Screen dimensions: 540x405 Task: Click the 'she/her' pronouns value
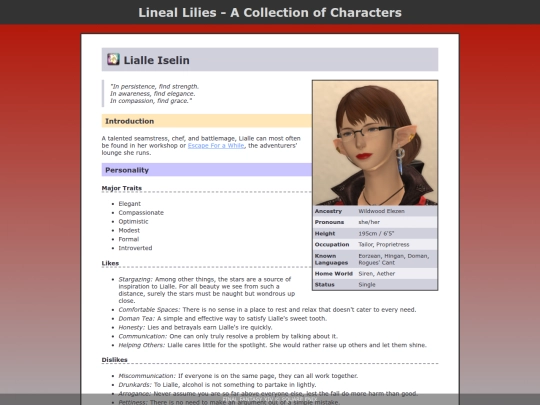(369, 222)
